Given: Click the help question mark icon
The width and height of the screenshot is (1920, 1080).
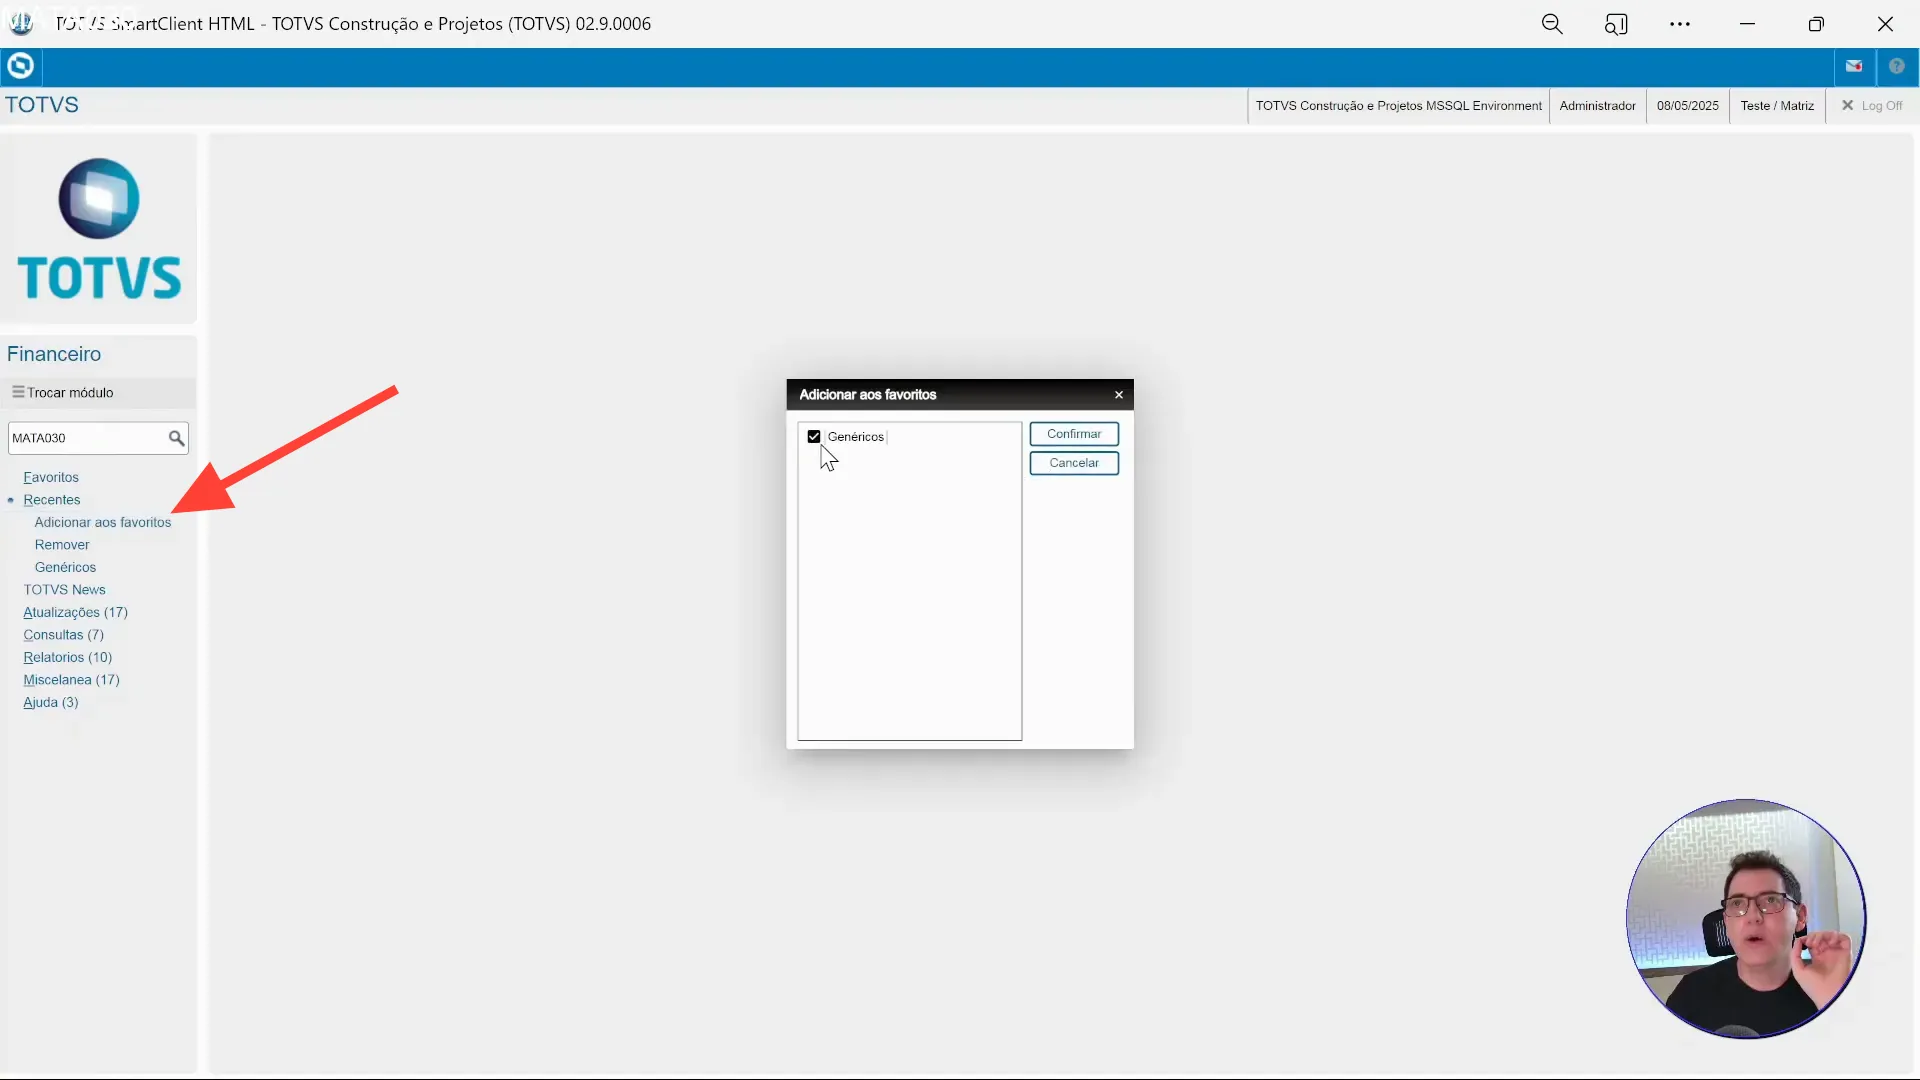Looking at the screenshot, I should click(1896, 66).
